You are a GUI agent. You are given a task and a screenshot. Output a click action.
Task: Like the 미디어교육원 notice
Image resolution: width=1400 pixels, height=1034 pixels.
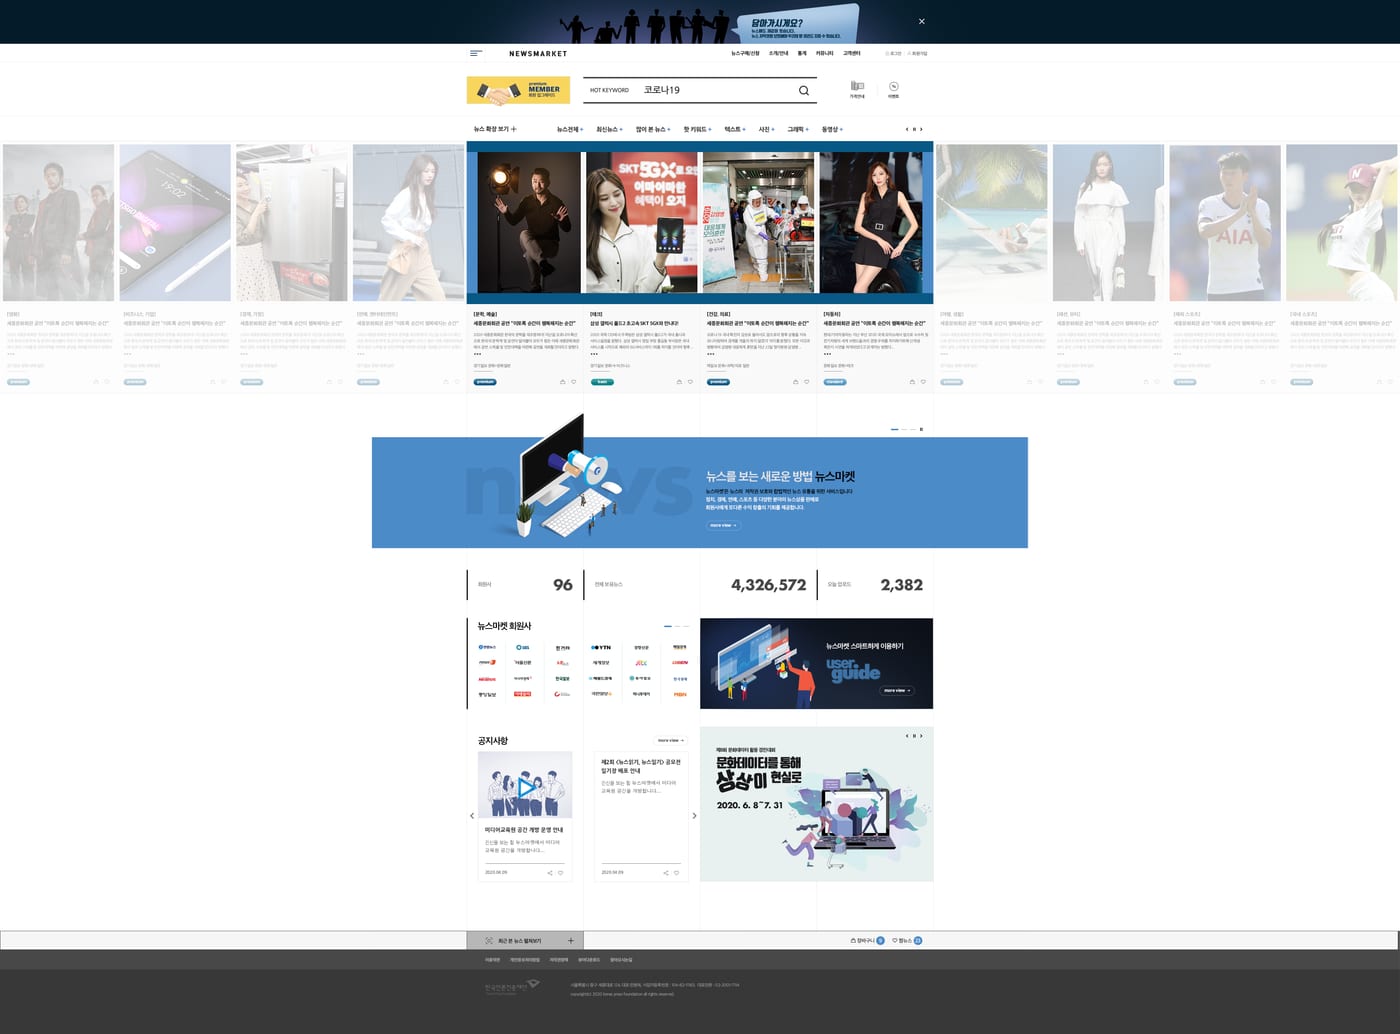click(x=560, y=873)
